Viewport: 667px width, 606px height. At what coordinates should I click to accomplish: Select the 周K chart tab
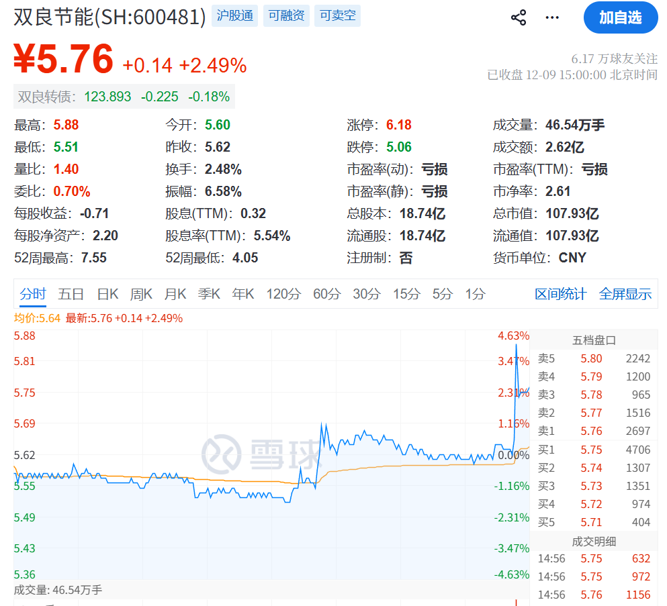pos(141,294)
